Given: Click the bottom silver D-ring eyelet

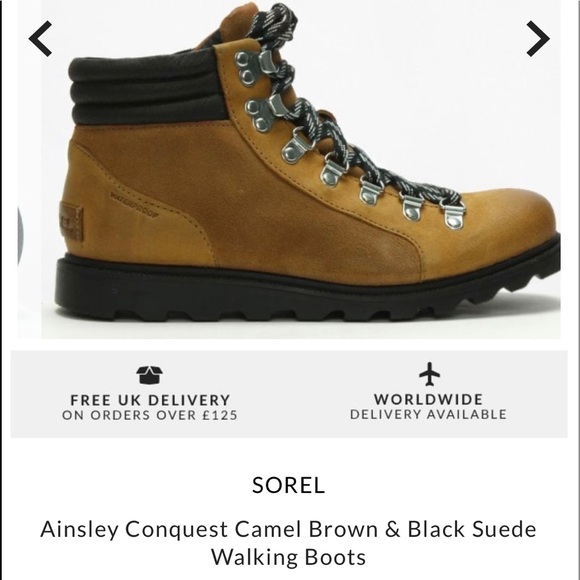Looking at the screenshot, I should pyautogui.click(x=453, y=215).
